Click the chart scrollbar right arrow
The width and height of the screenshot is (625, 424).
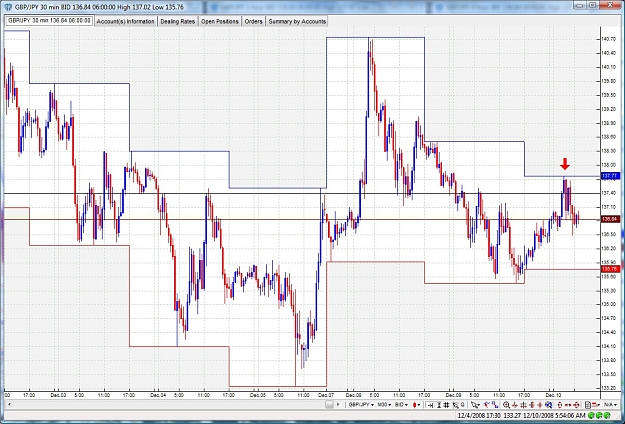(x=338, y=404)
